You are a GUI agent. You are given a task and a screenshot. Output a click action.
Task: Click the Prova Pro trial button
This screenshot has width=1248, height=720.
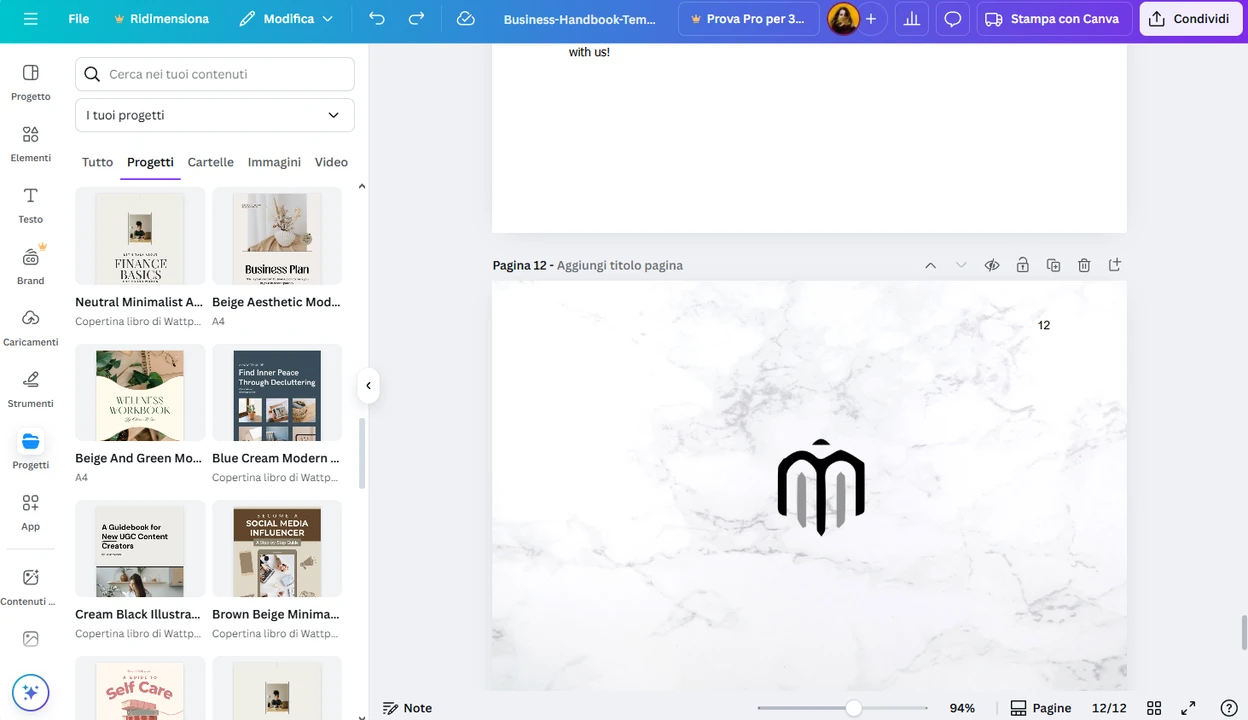click(748, 19)
